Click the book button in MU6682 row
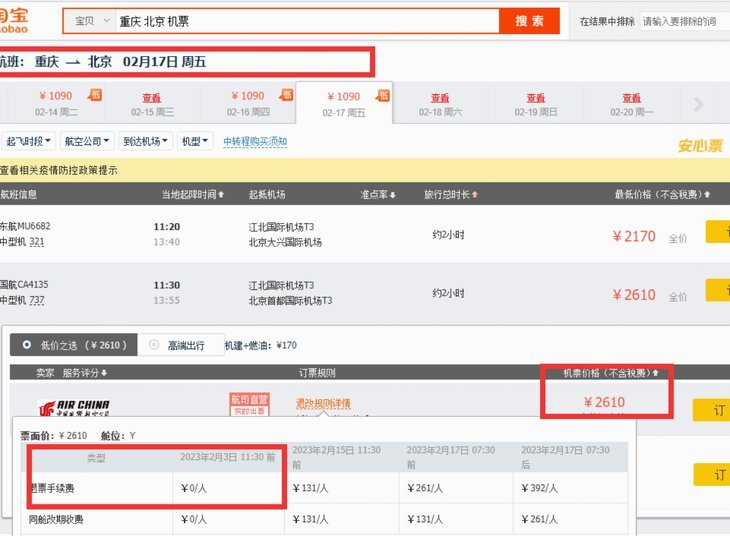The image size is (730, 536). [718, 231]
